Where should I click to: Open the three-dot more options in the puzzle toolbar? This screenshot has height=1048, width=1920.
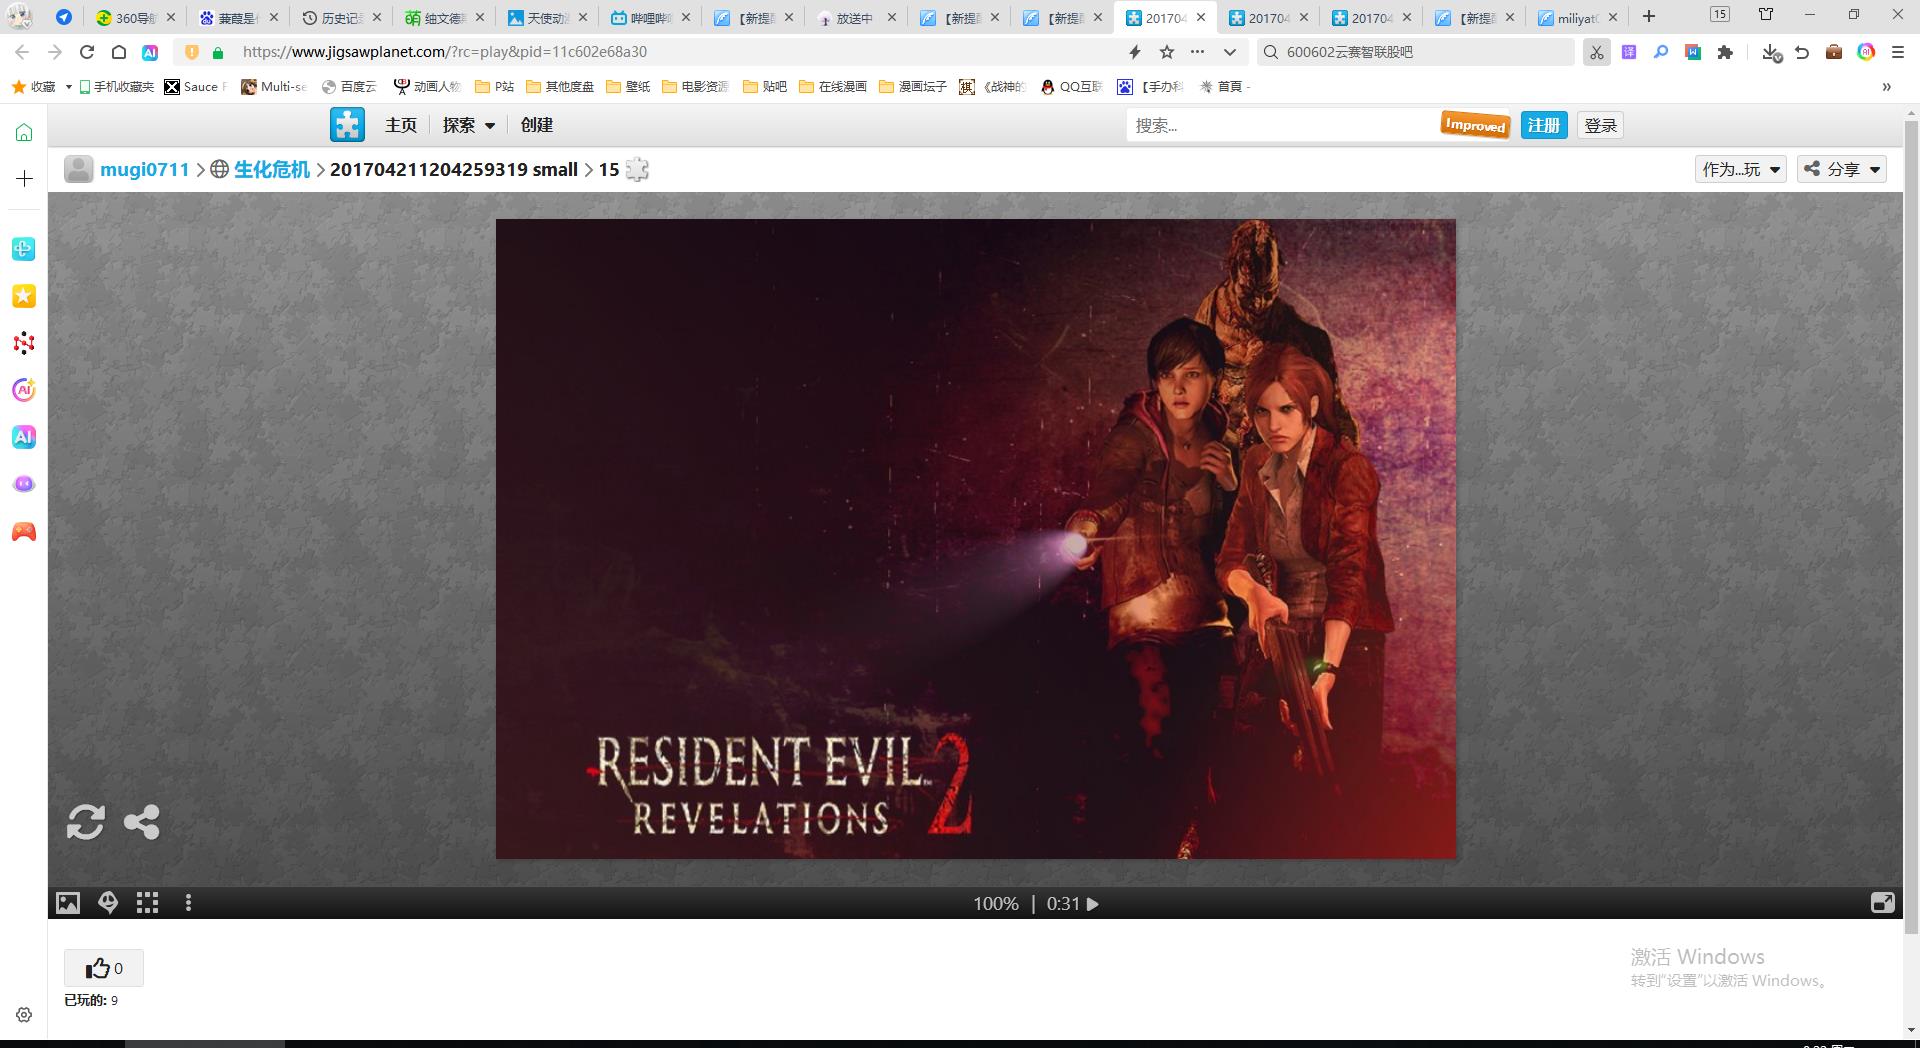[x=188, y=903]
